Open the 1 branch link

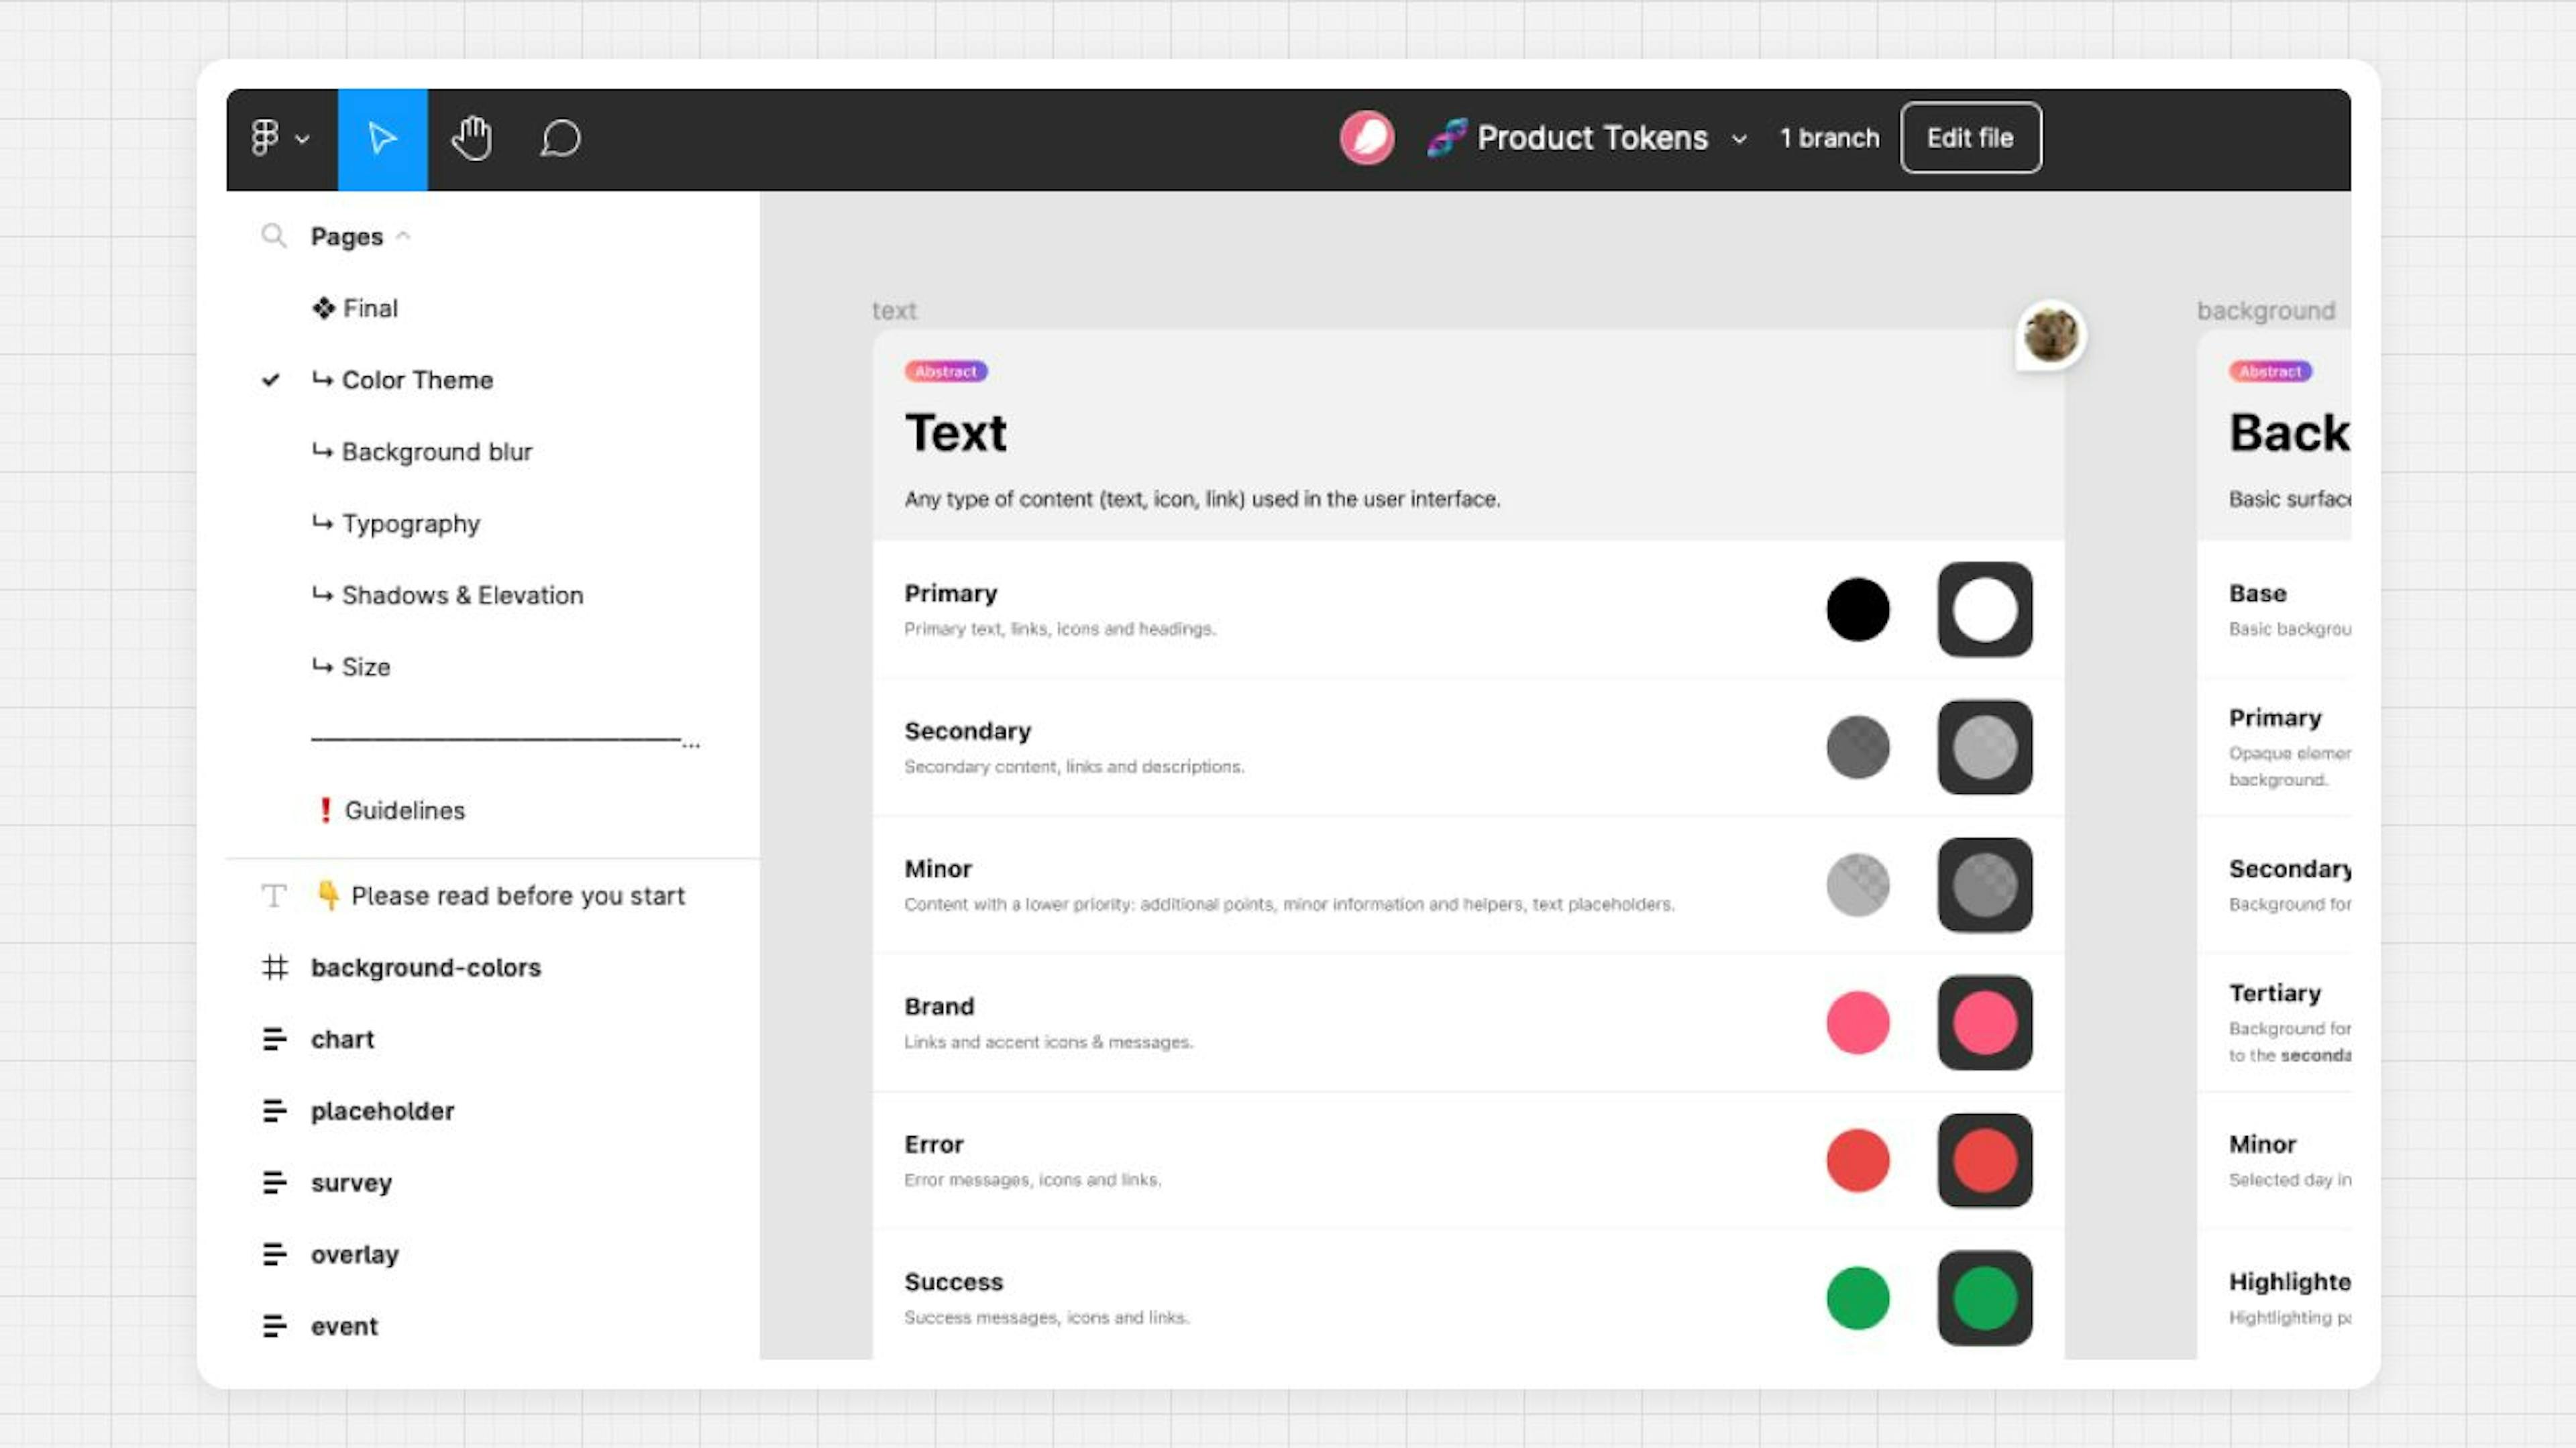click(x=1828, y=138)
